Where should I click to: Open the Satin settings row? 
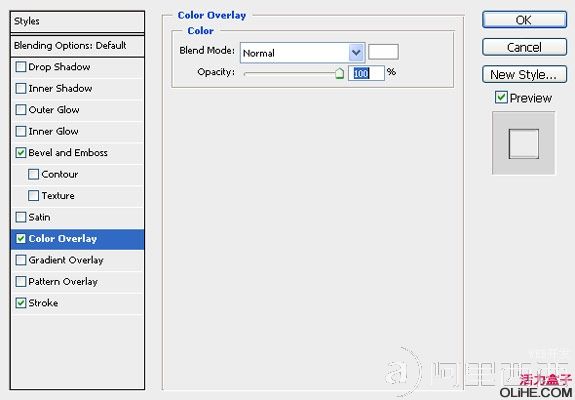point(77,217)
